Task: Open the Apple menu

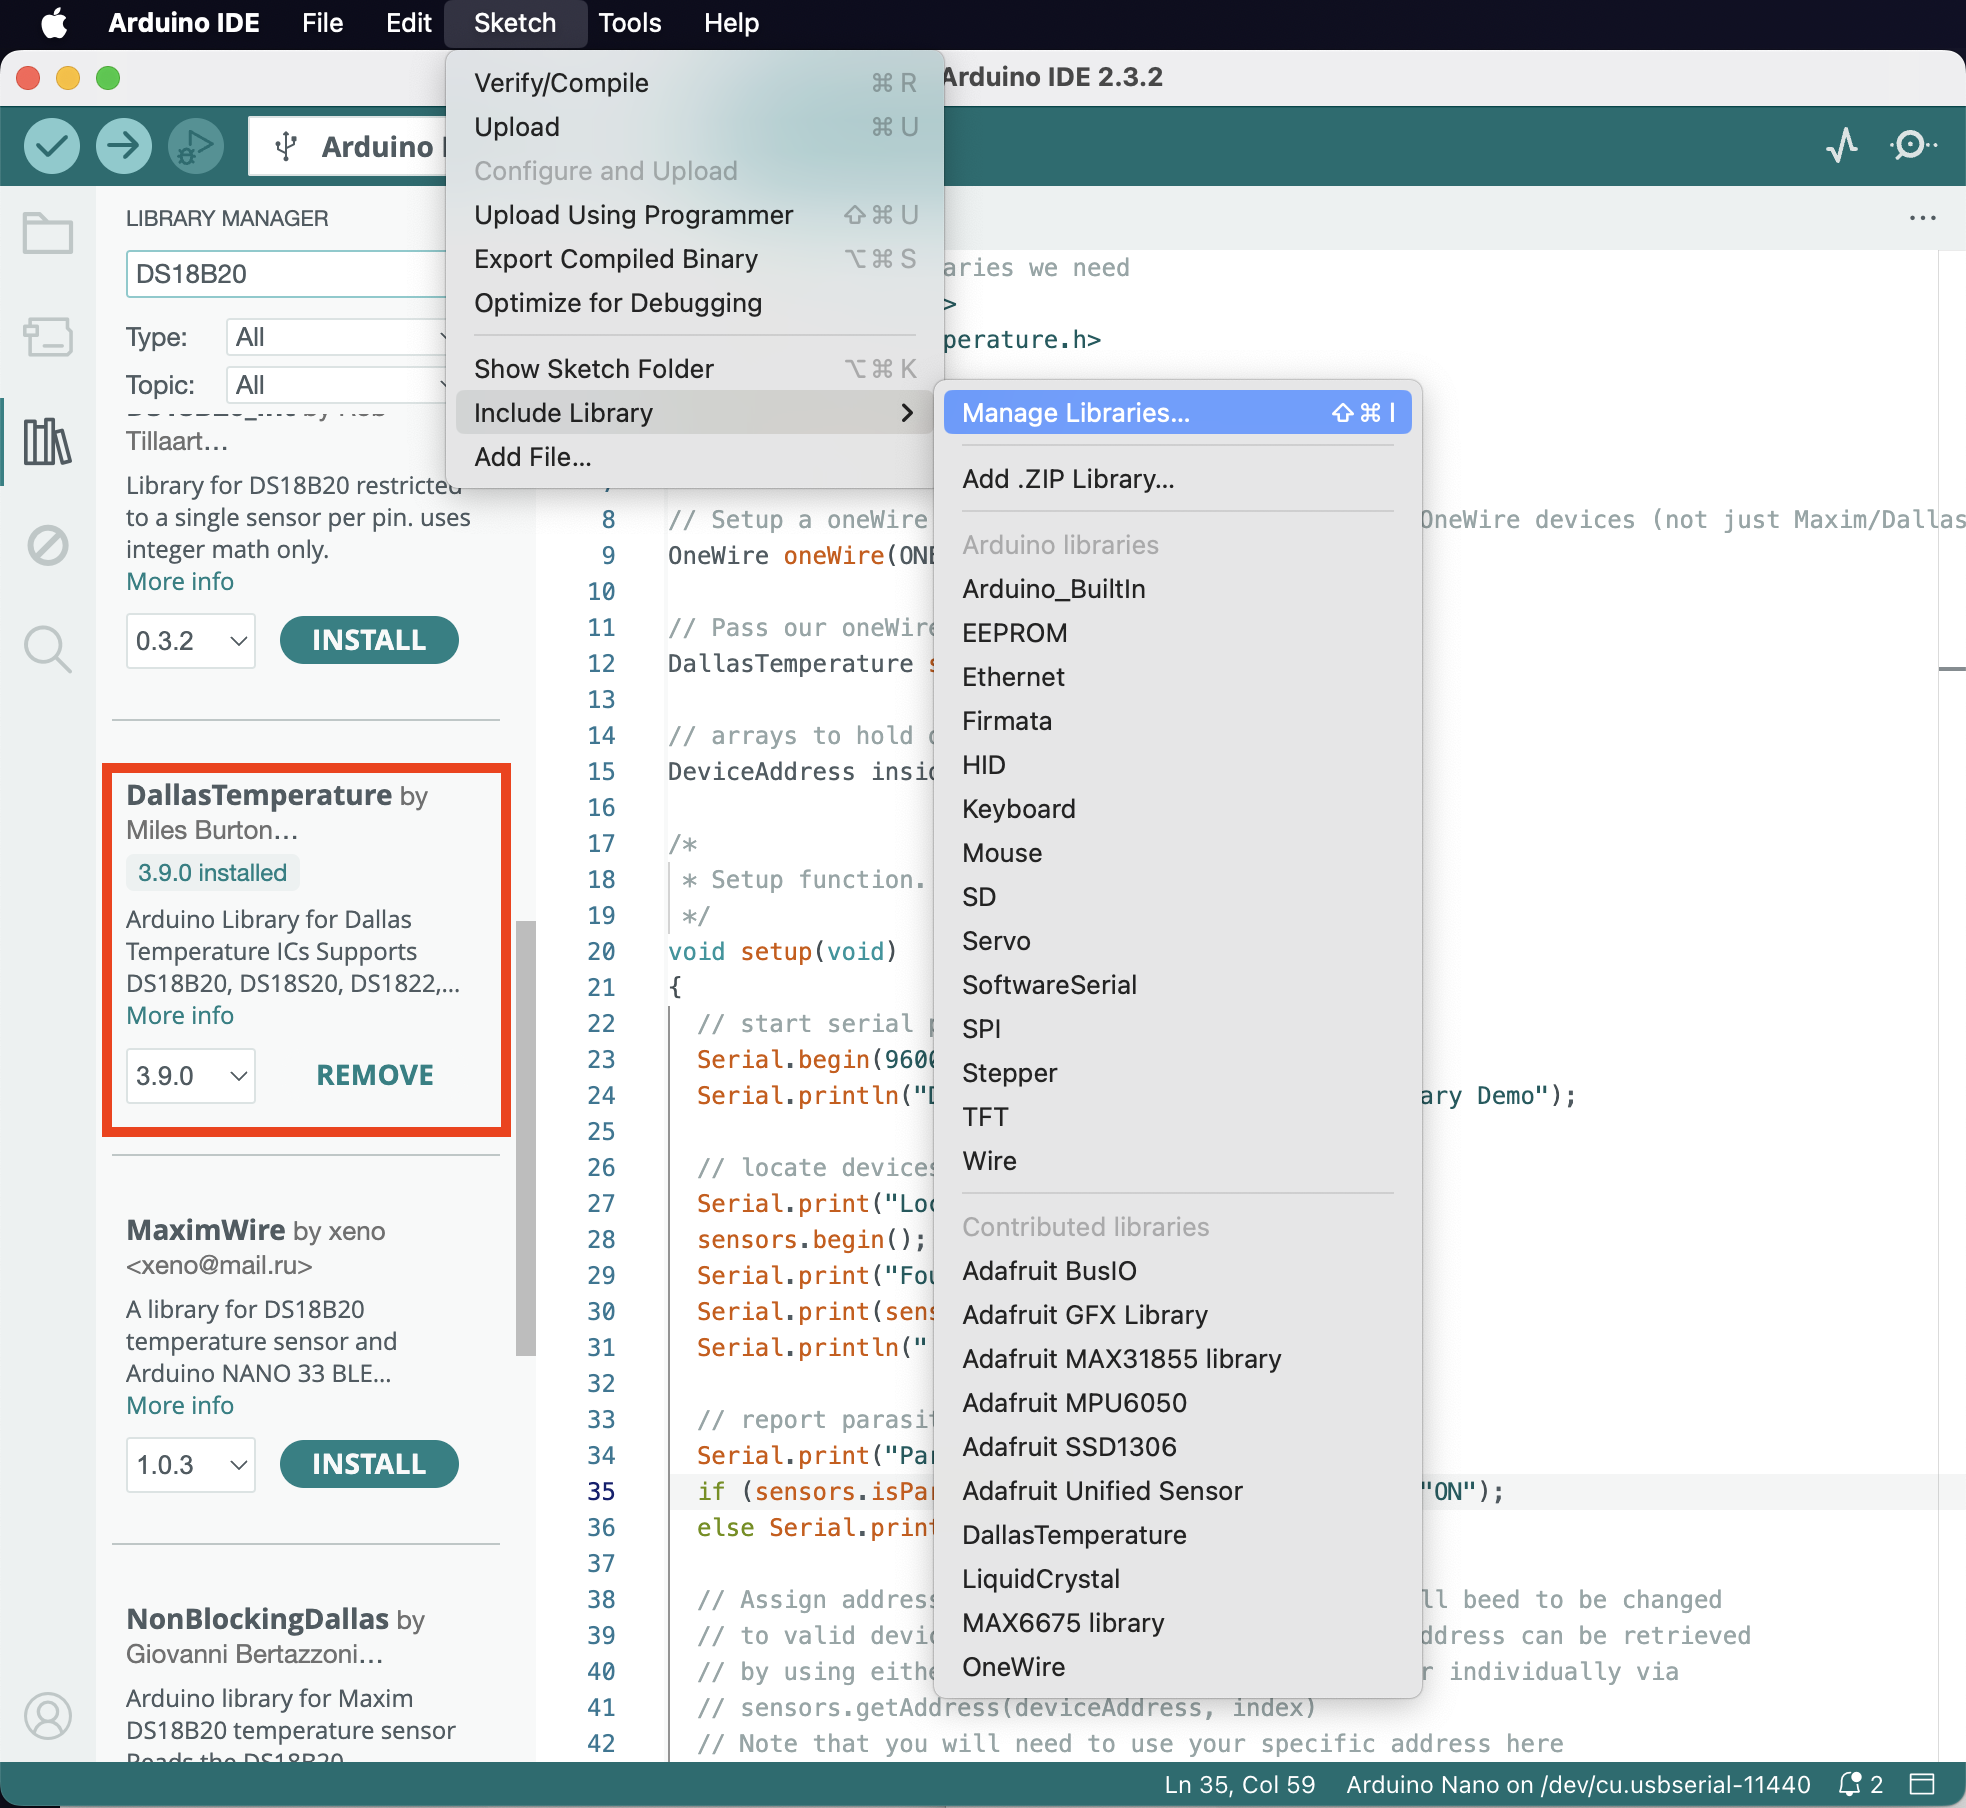Action: point(55,23)
